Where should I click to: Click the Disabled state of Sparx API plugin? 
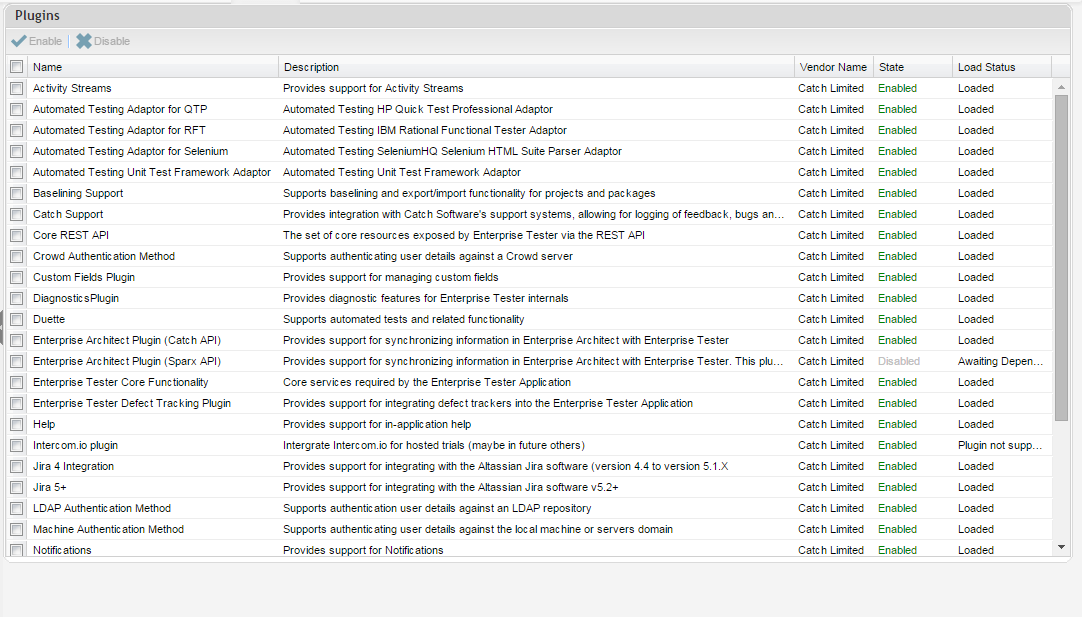897,361
